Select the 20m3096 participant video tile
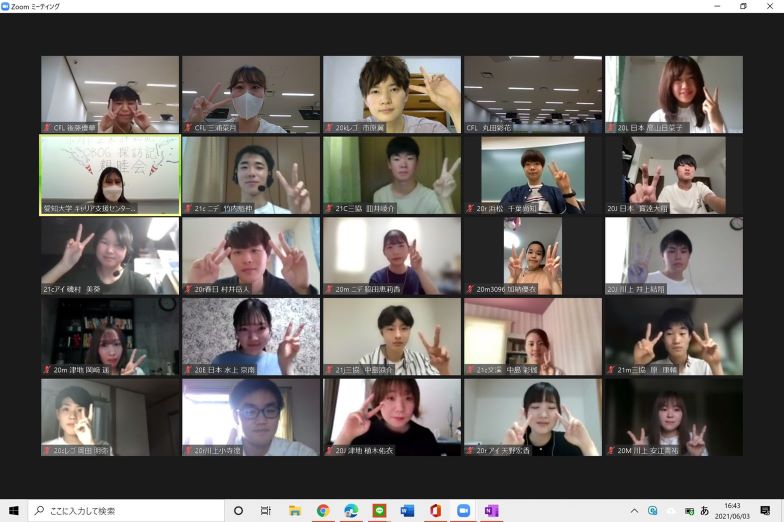The image size is (784, 522). click(x=532, y=256)
